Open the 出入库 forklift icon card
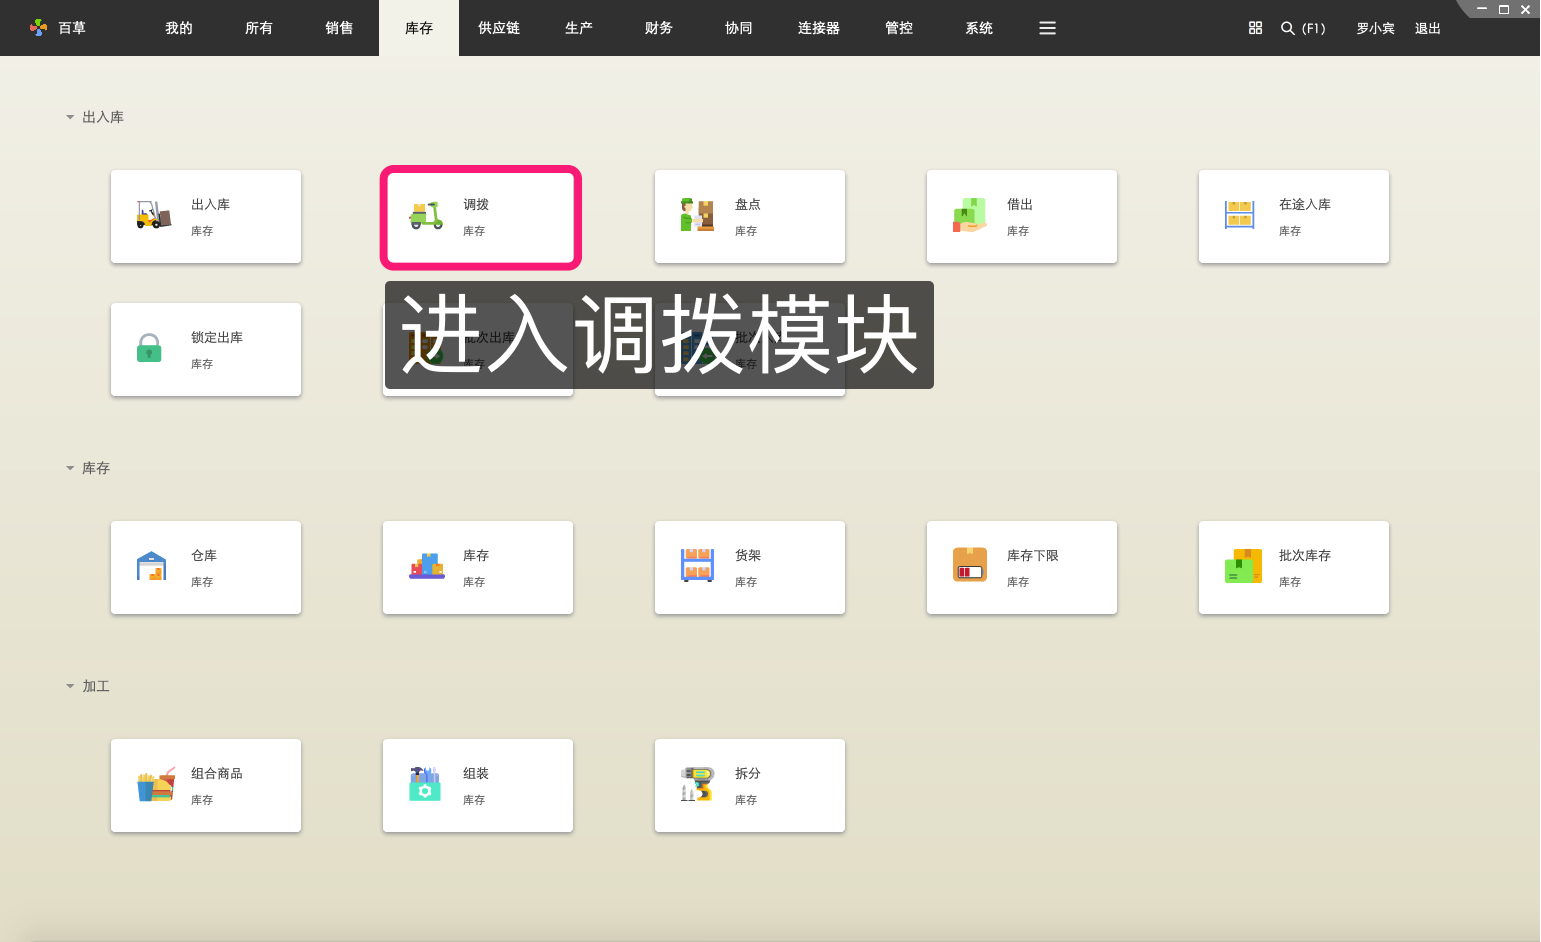 pyautogui.click(x=206, y=217)
